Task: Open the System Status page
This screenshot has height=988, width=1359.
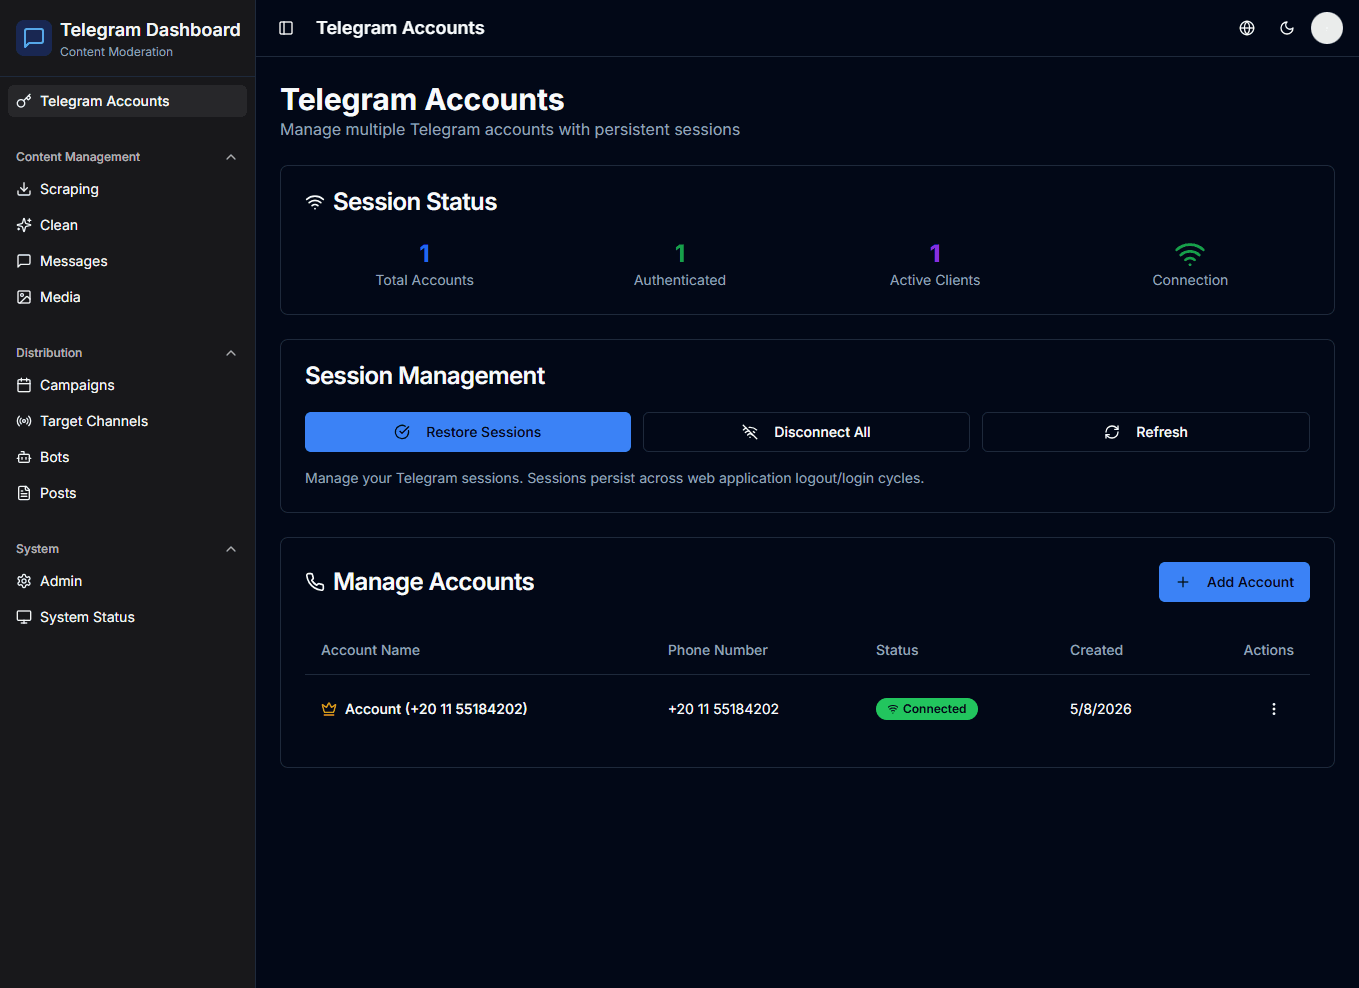Action: point(127,617)
